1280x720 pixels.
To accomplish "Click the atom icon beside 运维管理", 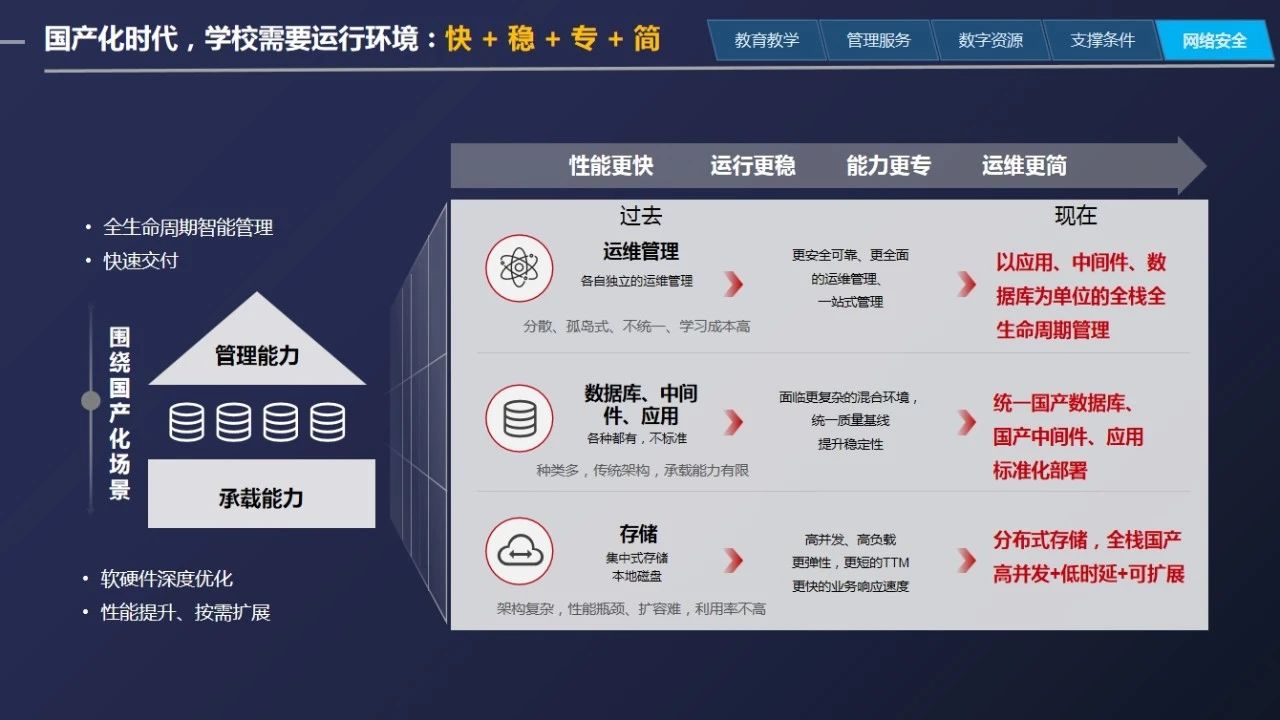I will [519, 268].
